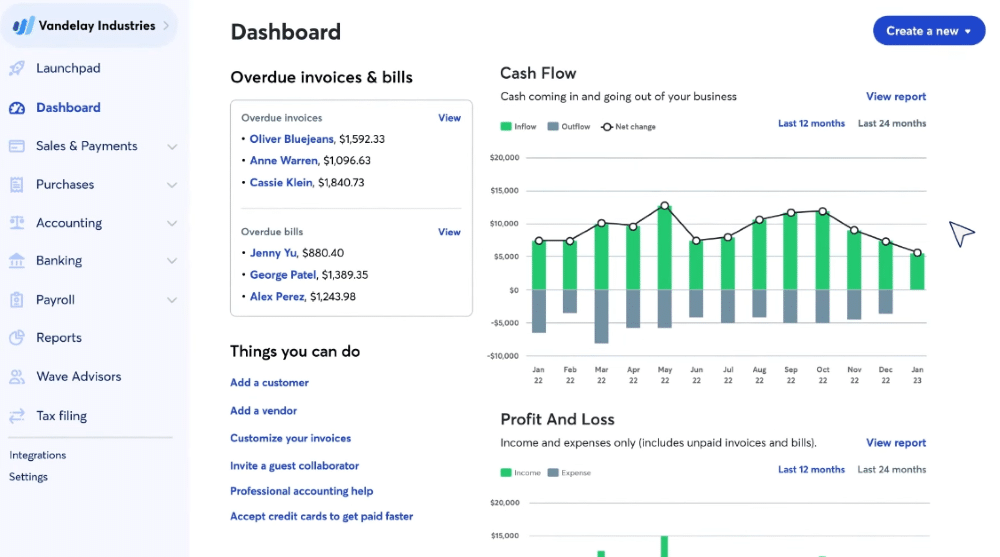Open the Cash Flow View report link
Viewport: 1000px width, 557px height.
click(896, 97)
